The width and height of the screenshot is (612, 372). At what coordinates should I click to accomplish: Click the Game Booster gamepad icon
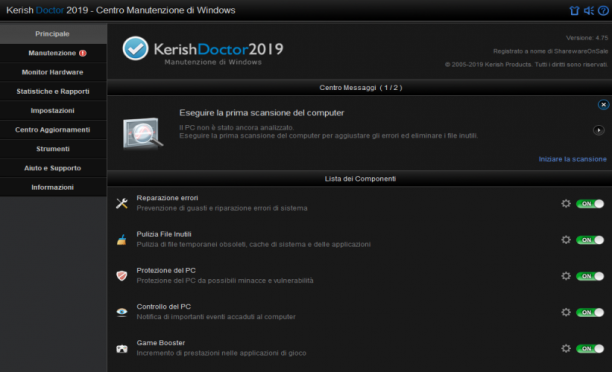122,349
